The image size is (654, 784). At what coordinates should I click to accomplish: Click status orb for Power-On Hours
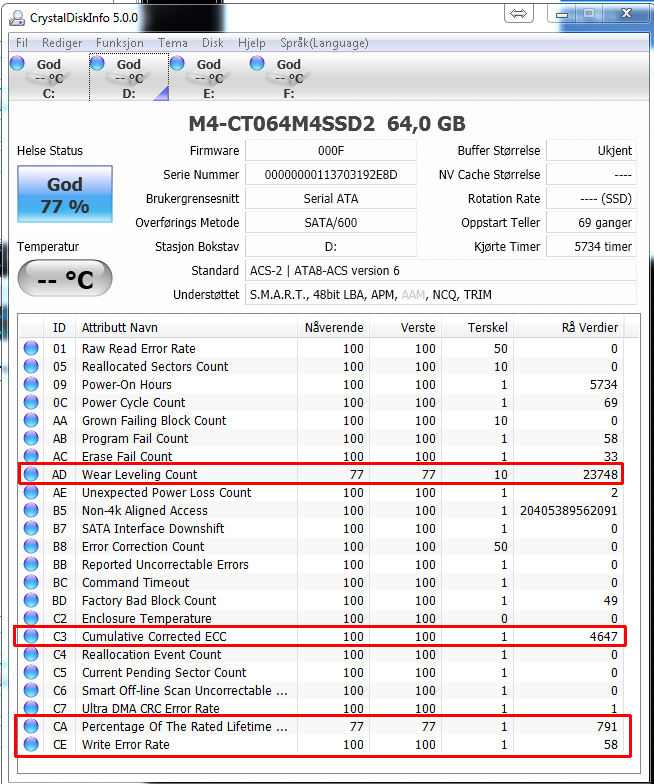(31, 384)
